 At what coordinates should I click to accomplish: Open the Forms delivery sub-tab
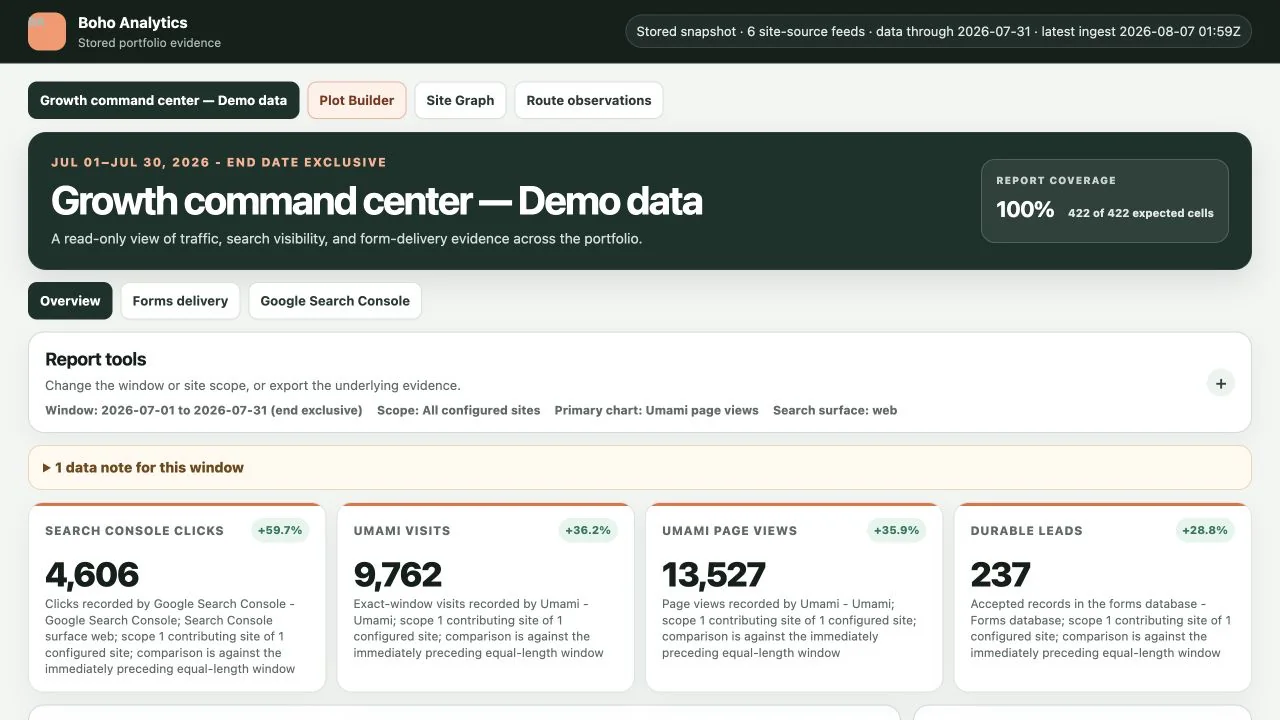(x=180, y=301)
